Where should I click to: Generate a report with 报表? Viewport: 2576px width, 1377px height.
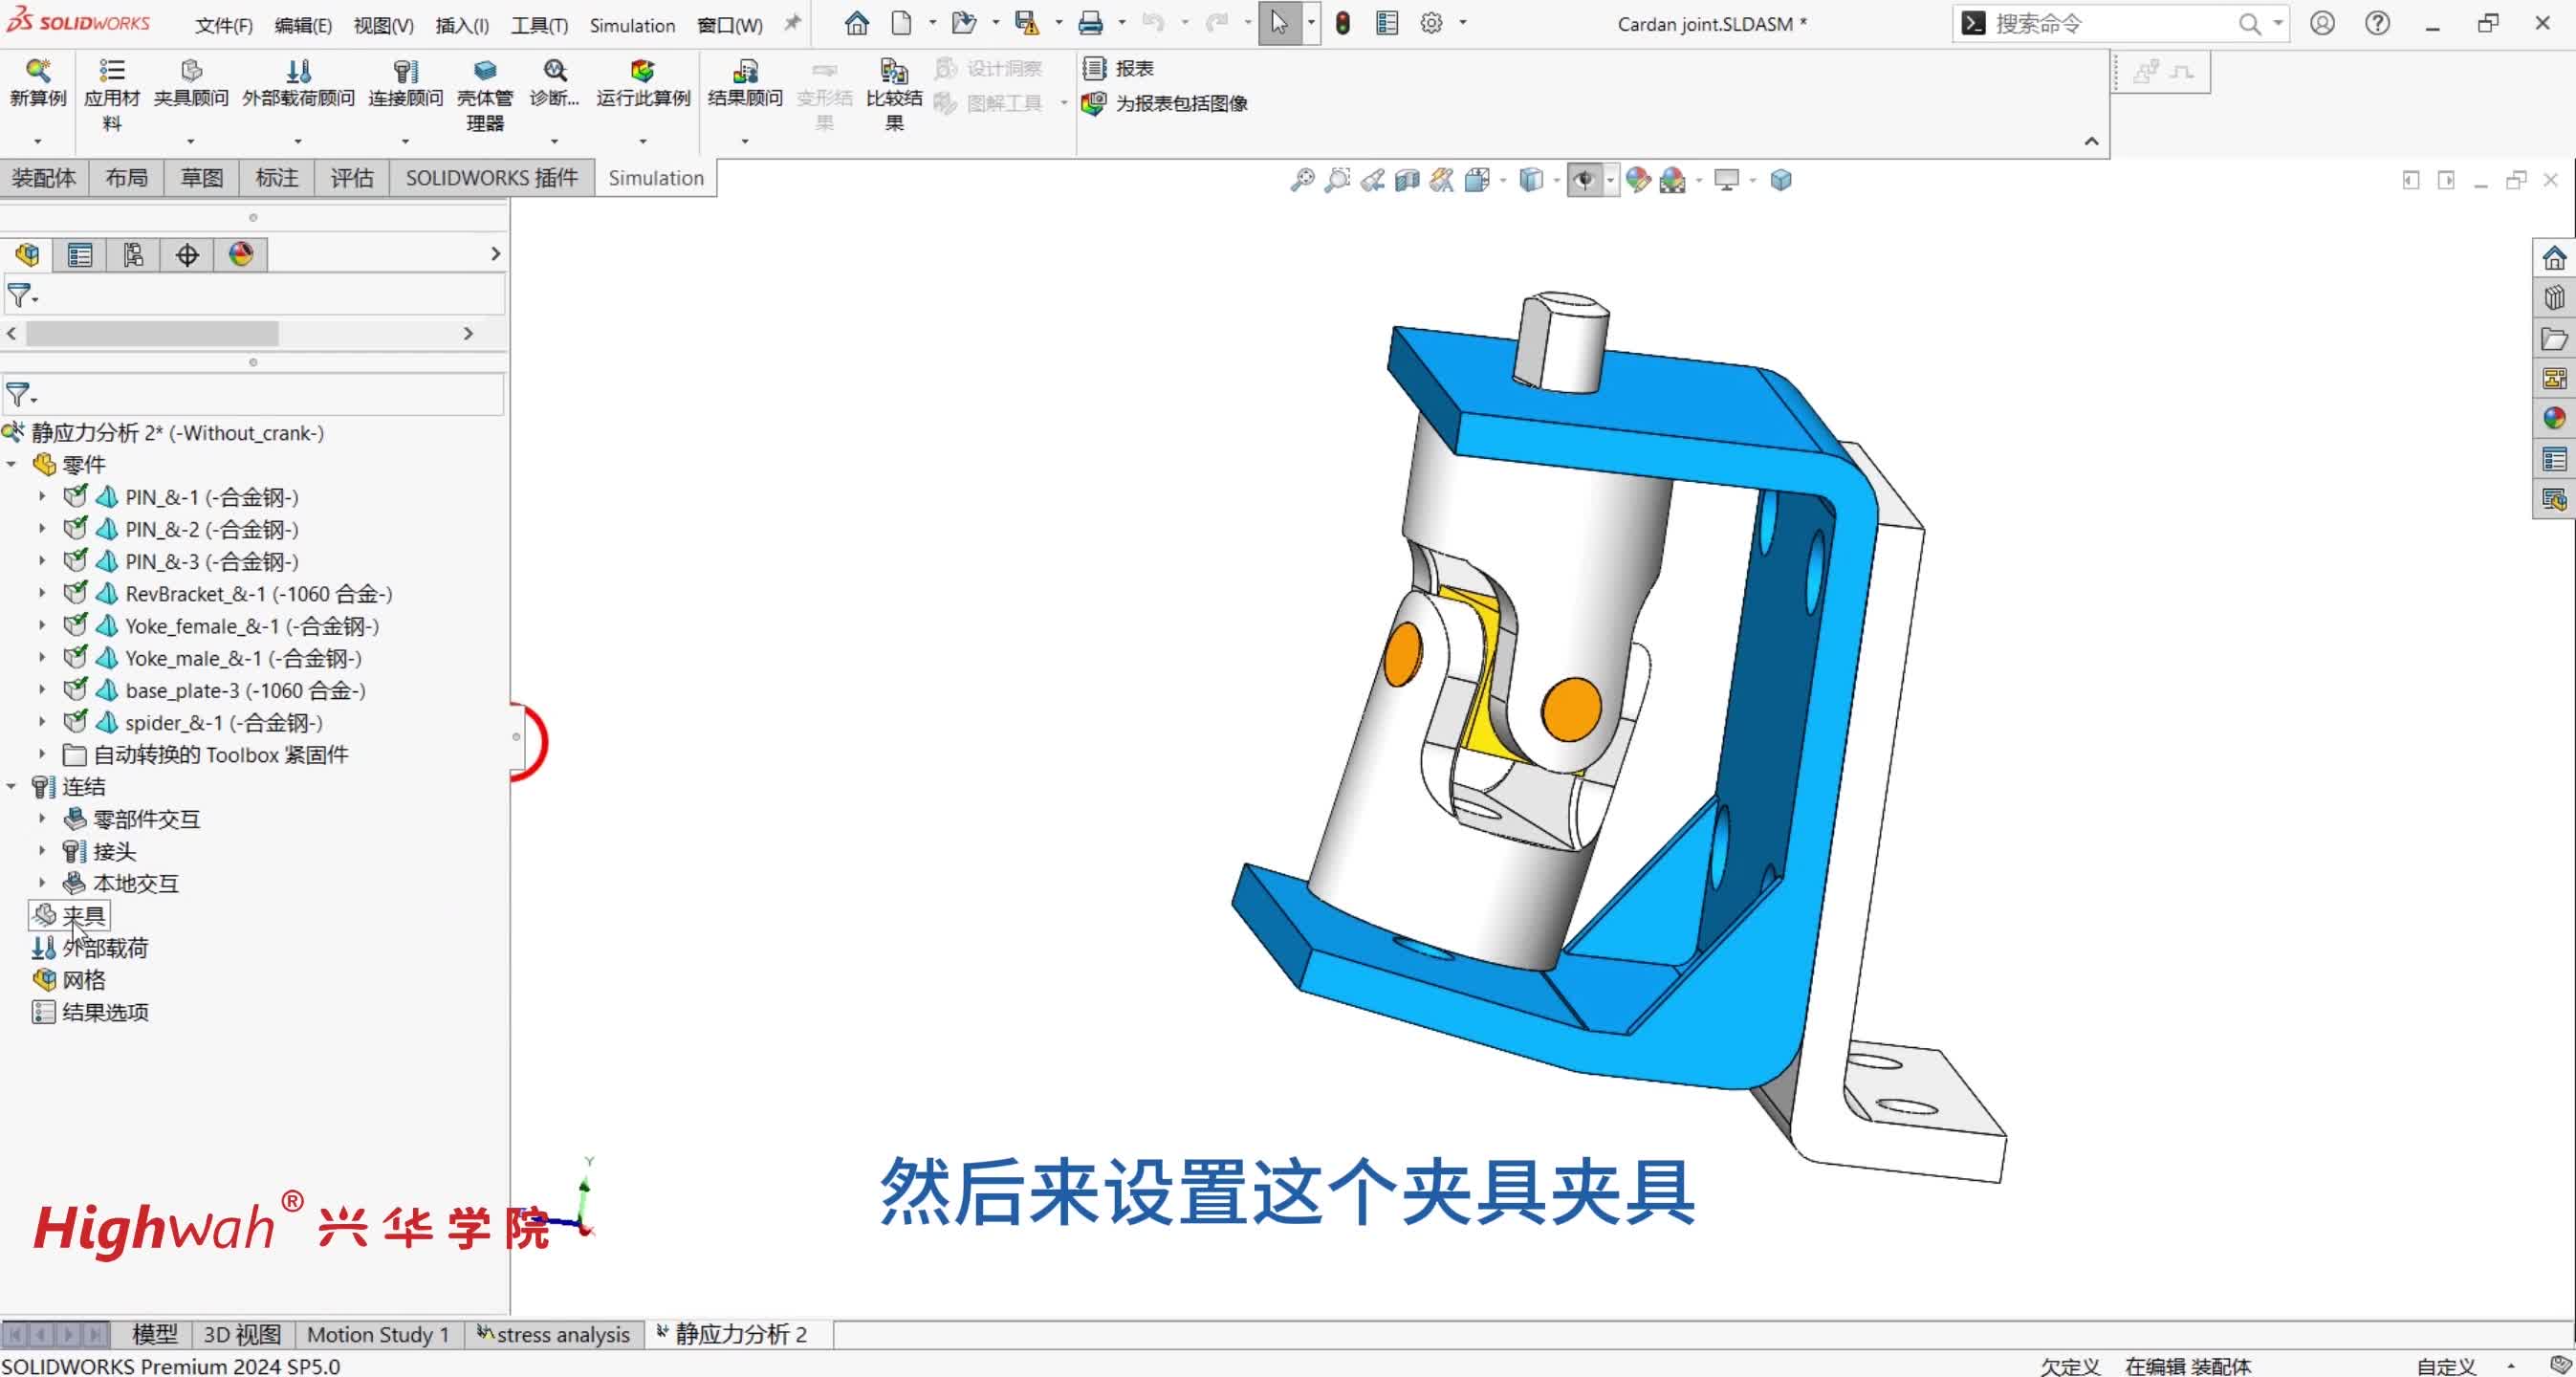[1122, 68]
